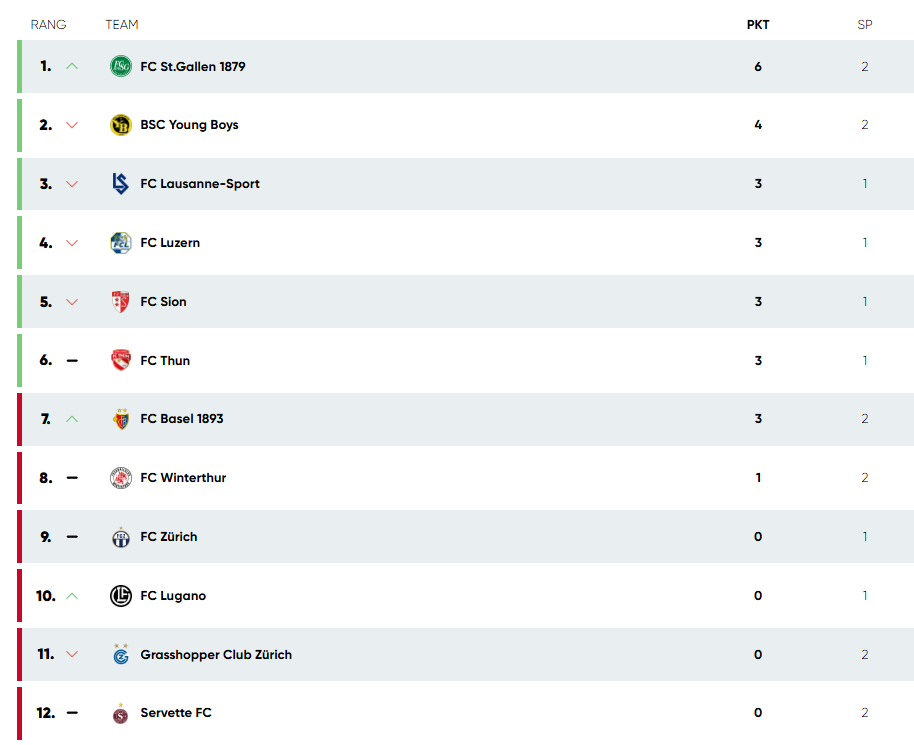Select the TEAM column header

click(122, 24)
